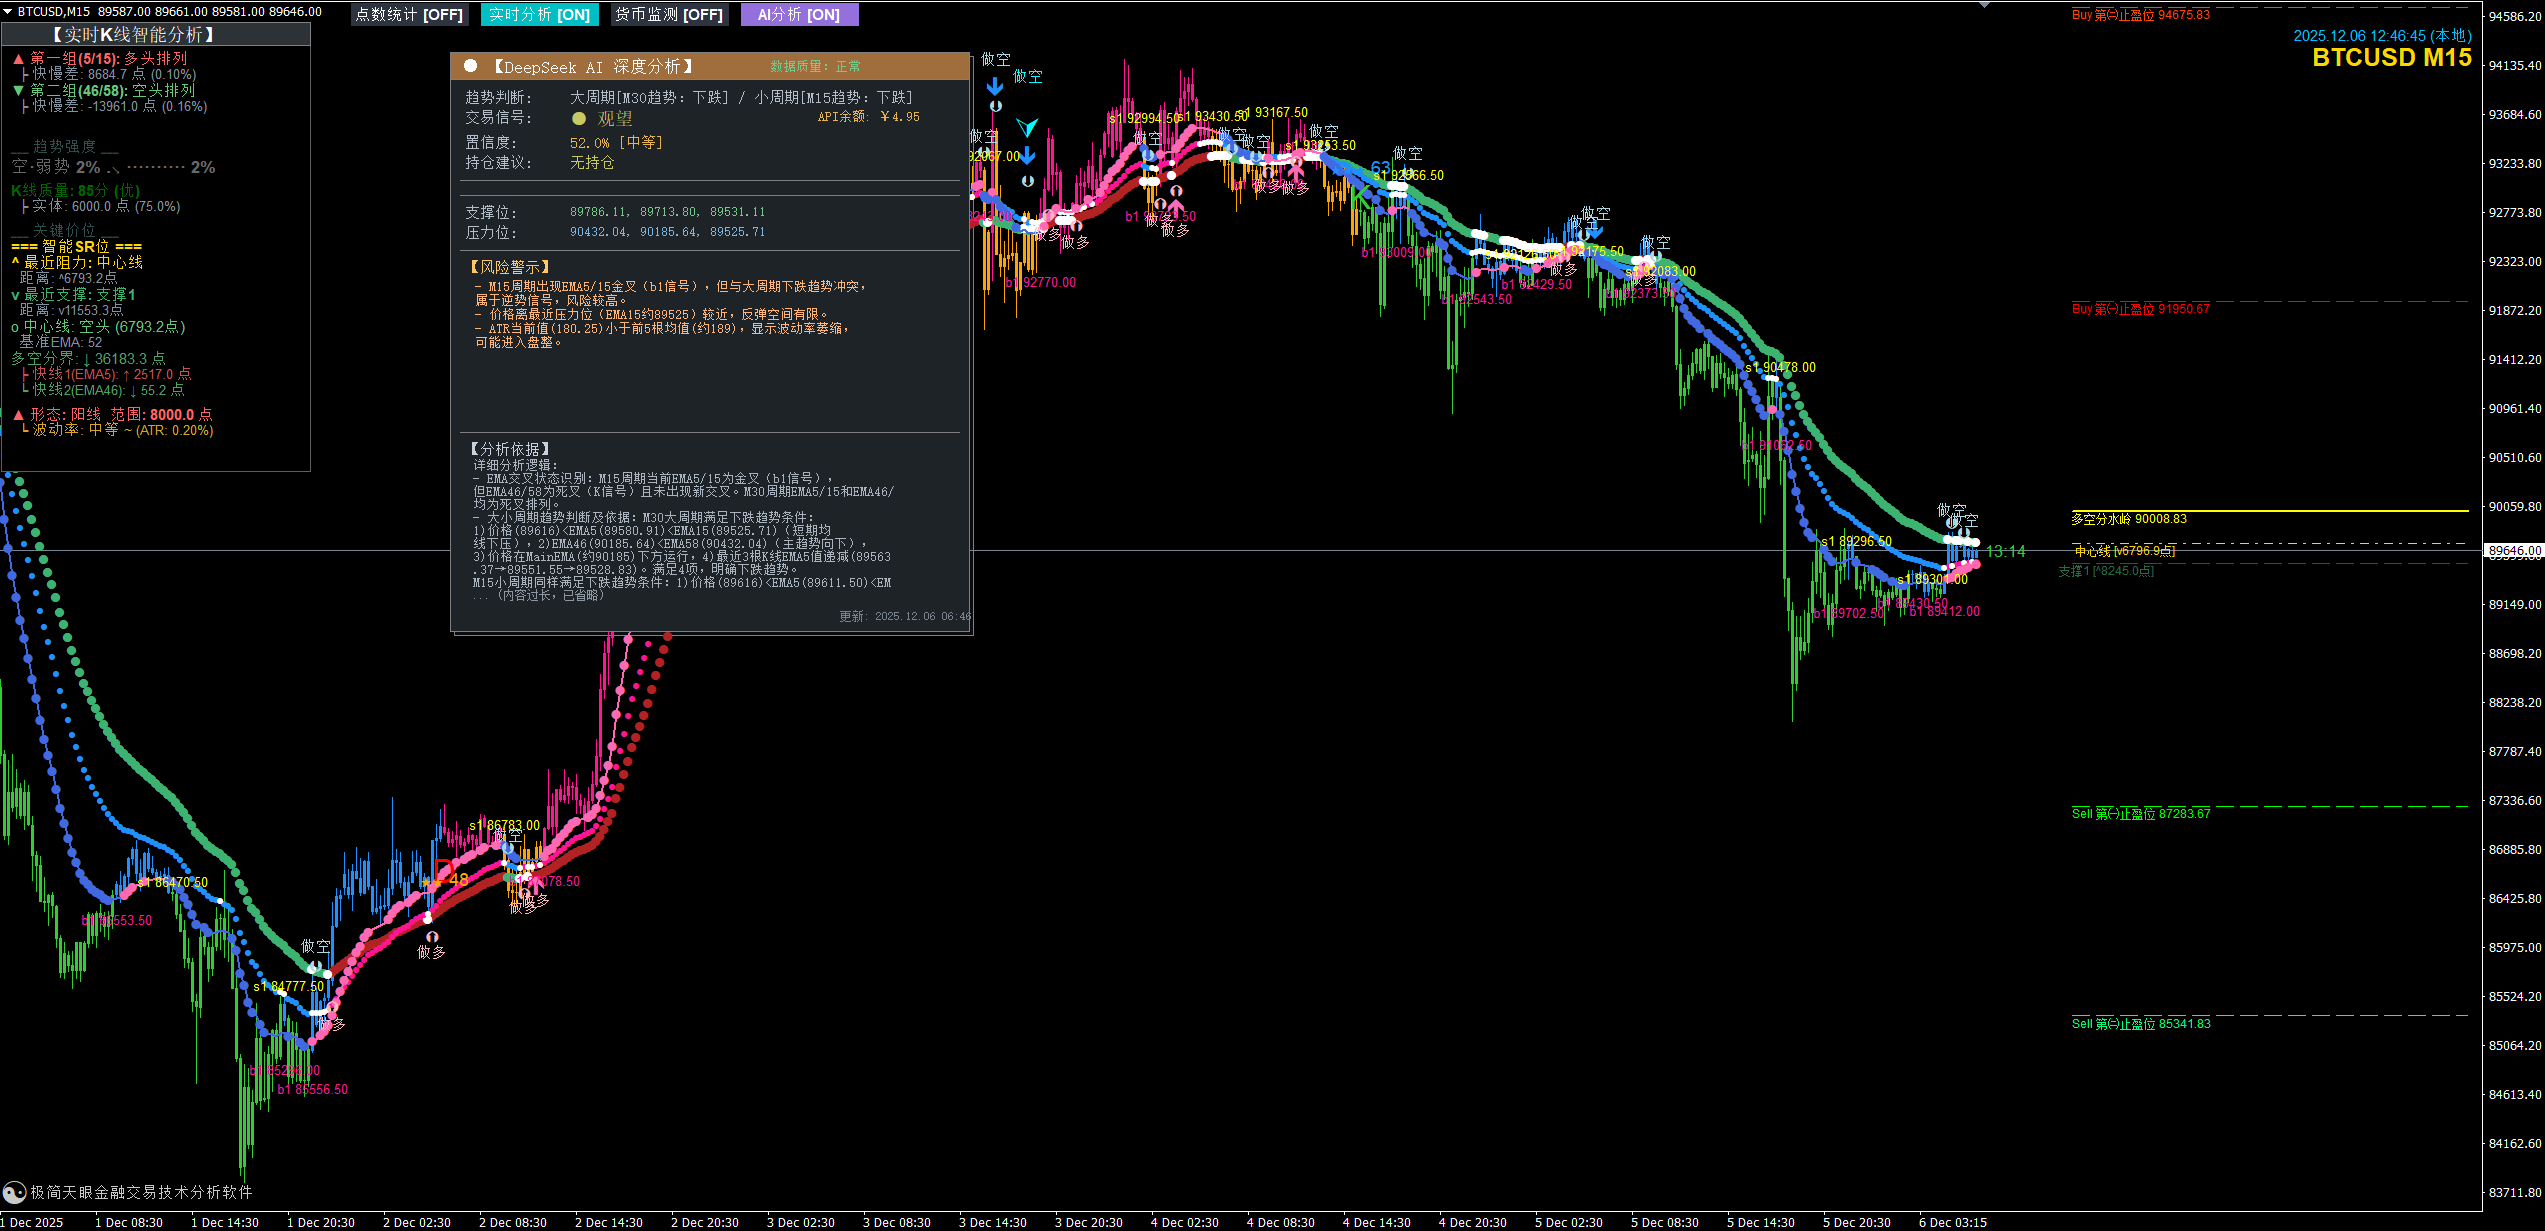Click the Buy 第二止盈位 94675.83 label
The height and width of the screenshot is (1231, 2545).
pos(2141,15)
